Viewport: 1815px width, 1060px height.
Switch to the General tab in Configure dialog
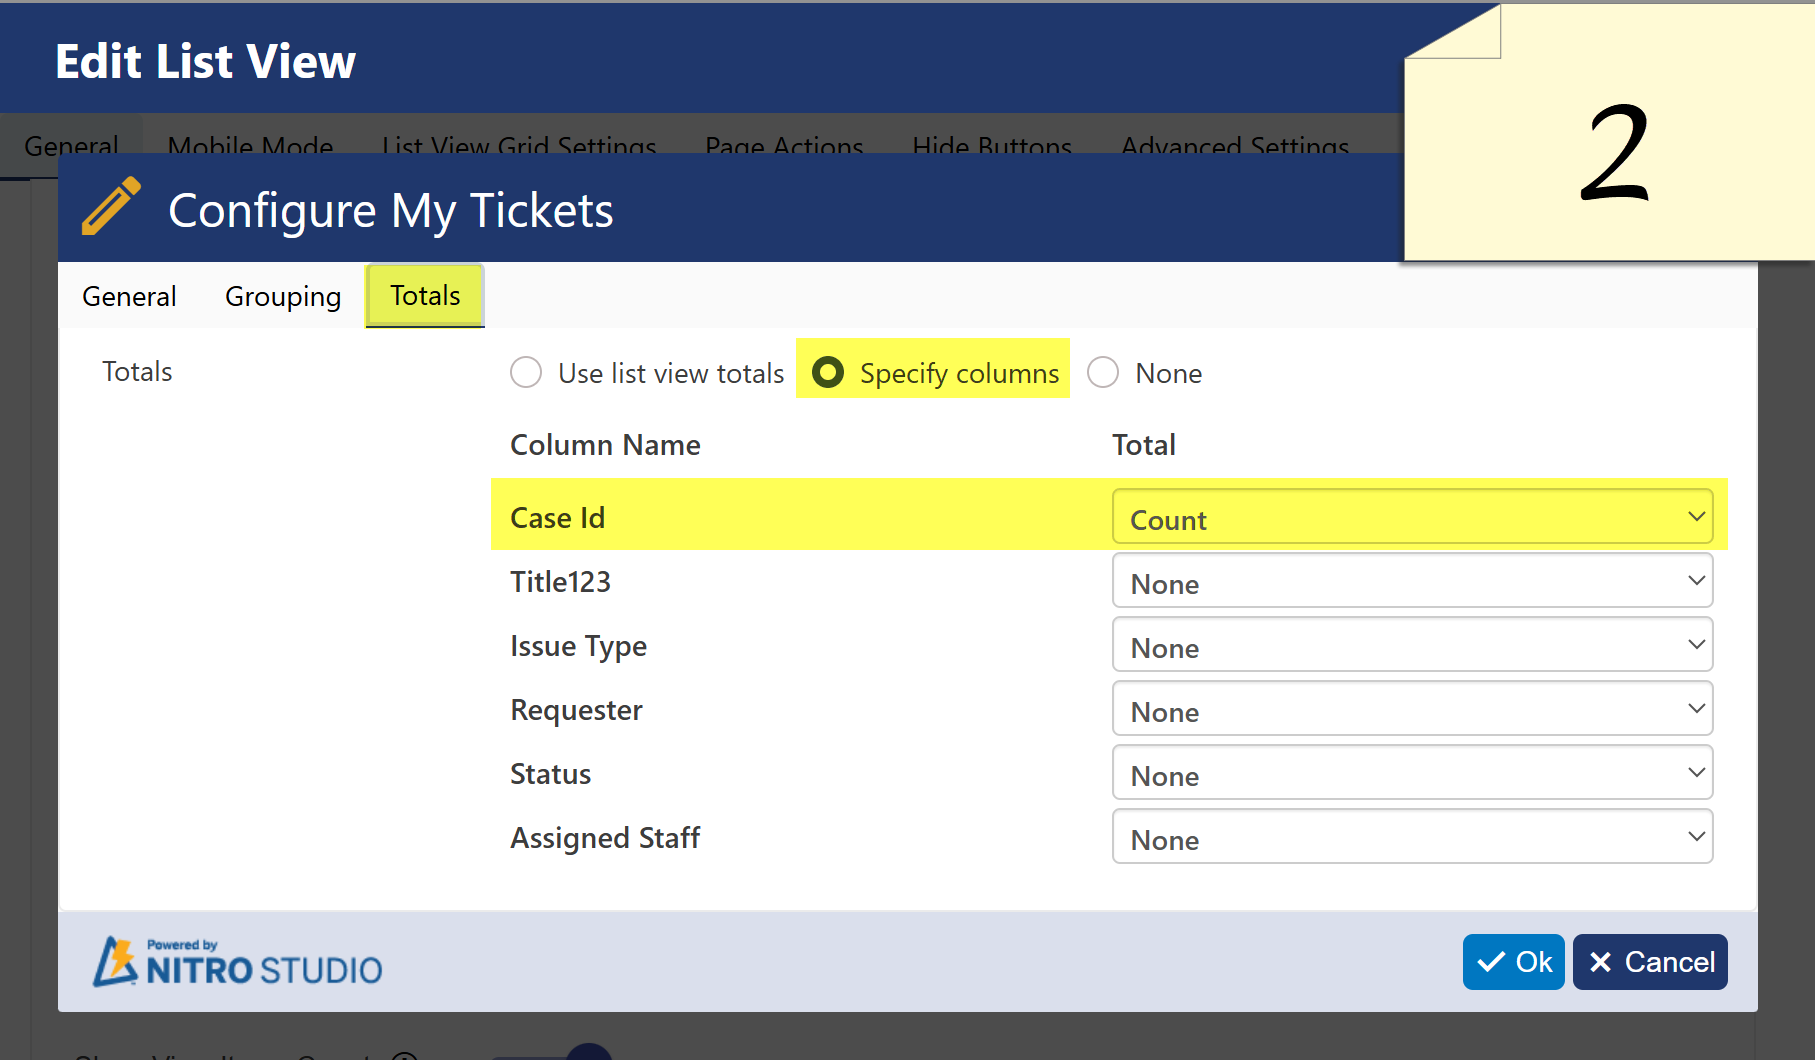point(129,297)
